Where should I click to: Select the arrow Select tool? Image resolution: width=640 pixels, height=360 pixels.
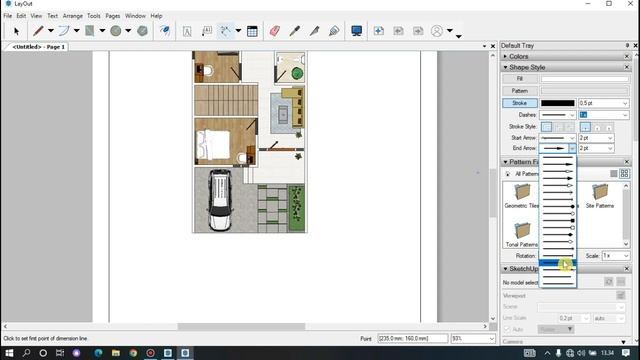pyautogui.click(x=16, y=31)
